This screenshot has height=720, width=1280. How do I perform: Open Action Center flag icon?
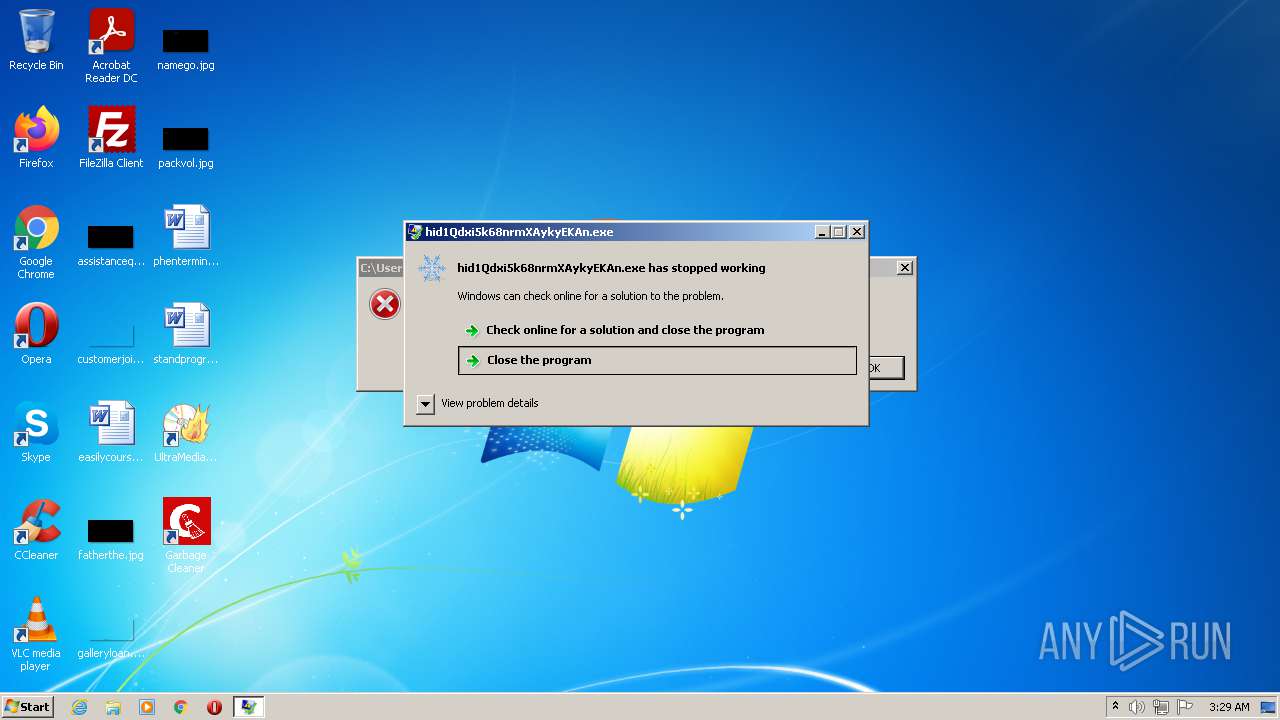click(x=1185, y=707)
